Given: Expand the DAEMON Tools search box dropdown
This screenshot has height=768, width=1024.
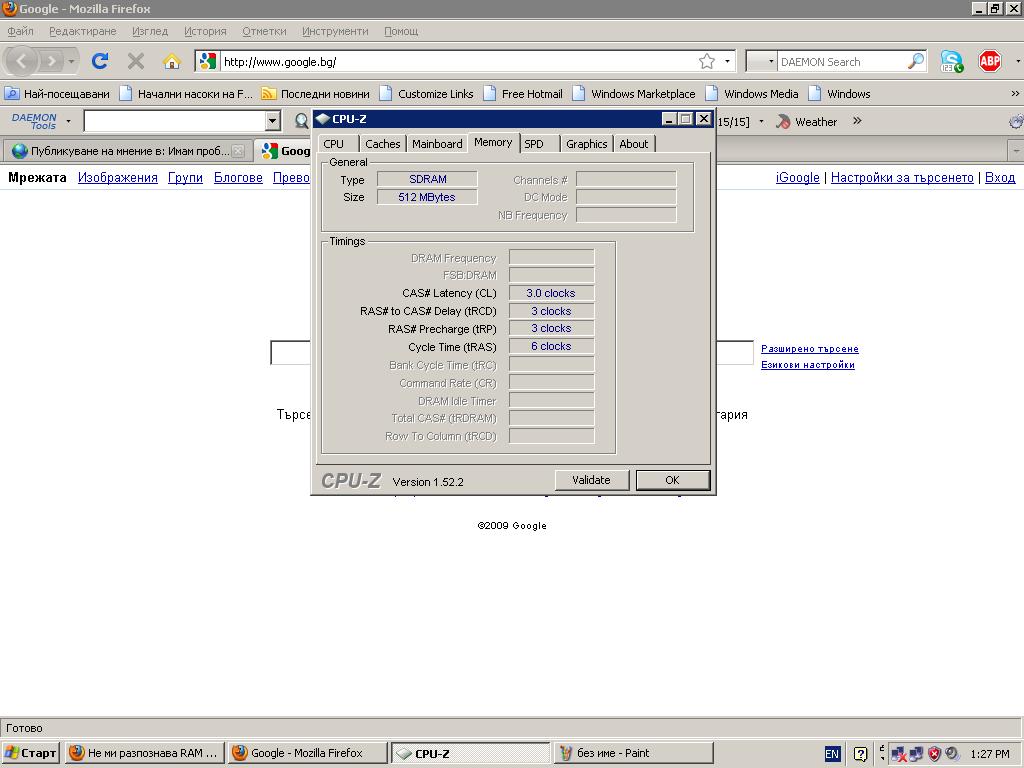Looking at the screenshot, I should click(273, 121).
